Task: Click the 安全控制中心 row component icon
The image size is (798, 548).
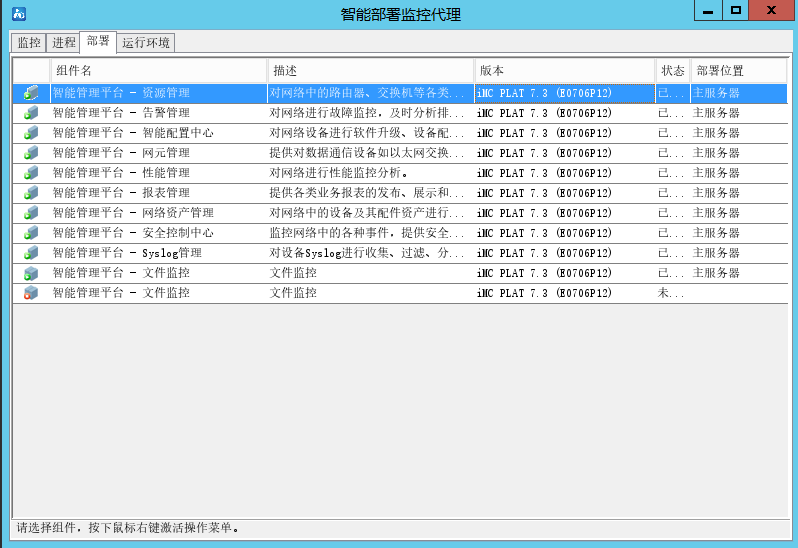Action: pos(31,233)
